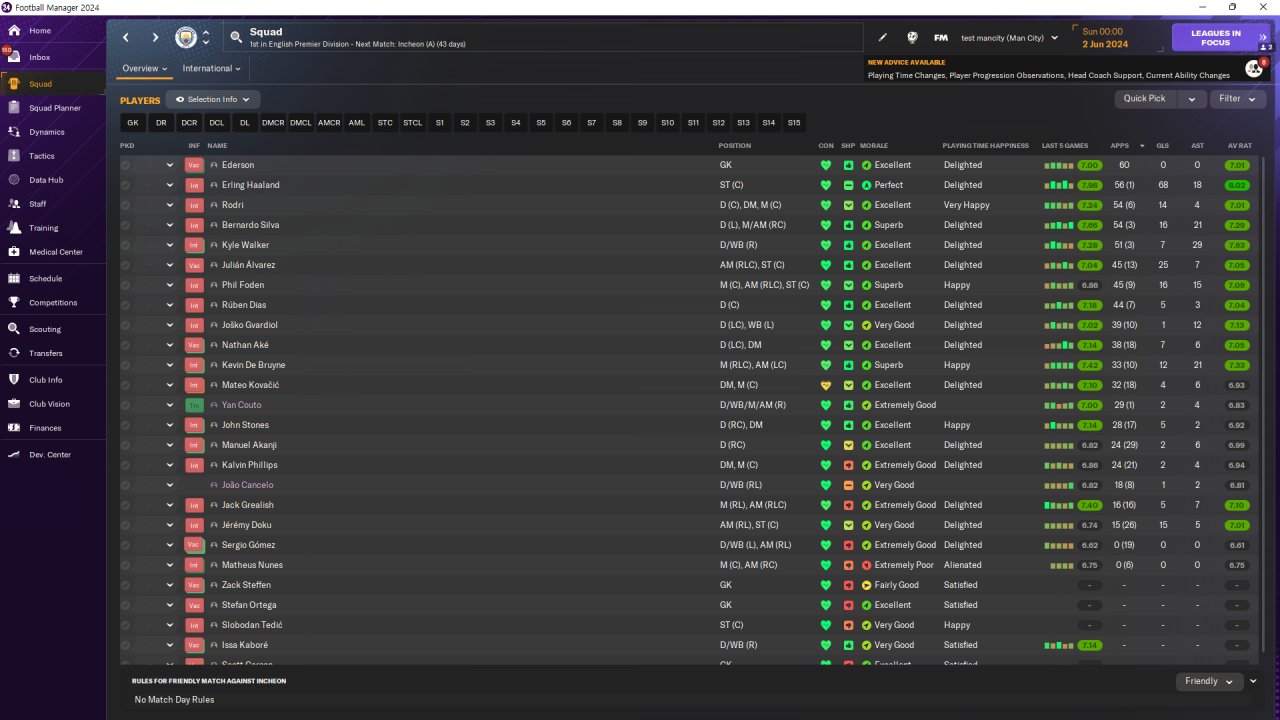
Task: Open the test mancity manager dropdown
Action: click(x=1009, y=38)
